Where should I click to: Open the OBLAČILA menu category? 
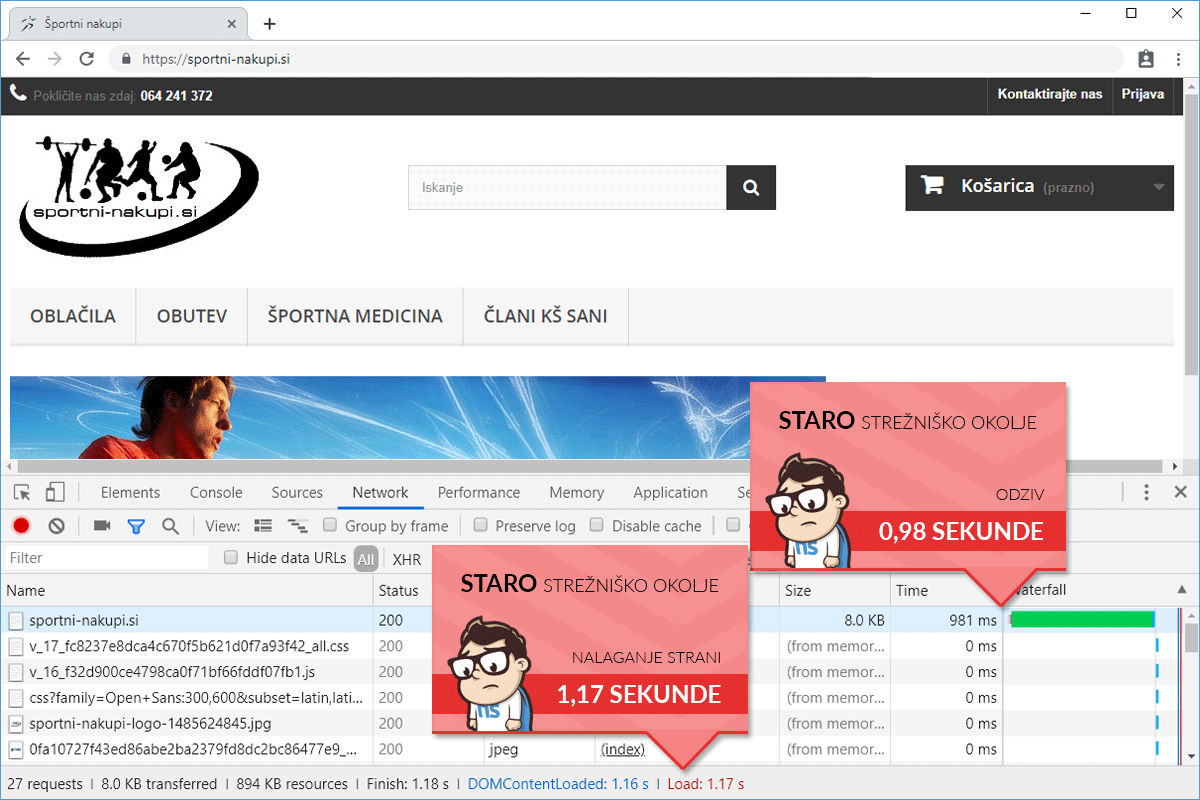click(x=73, y=316)
